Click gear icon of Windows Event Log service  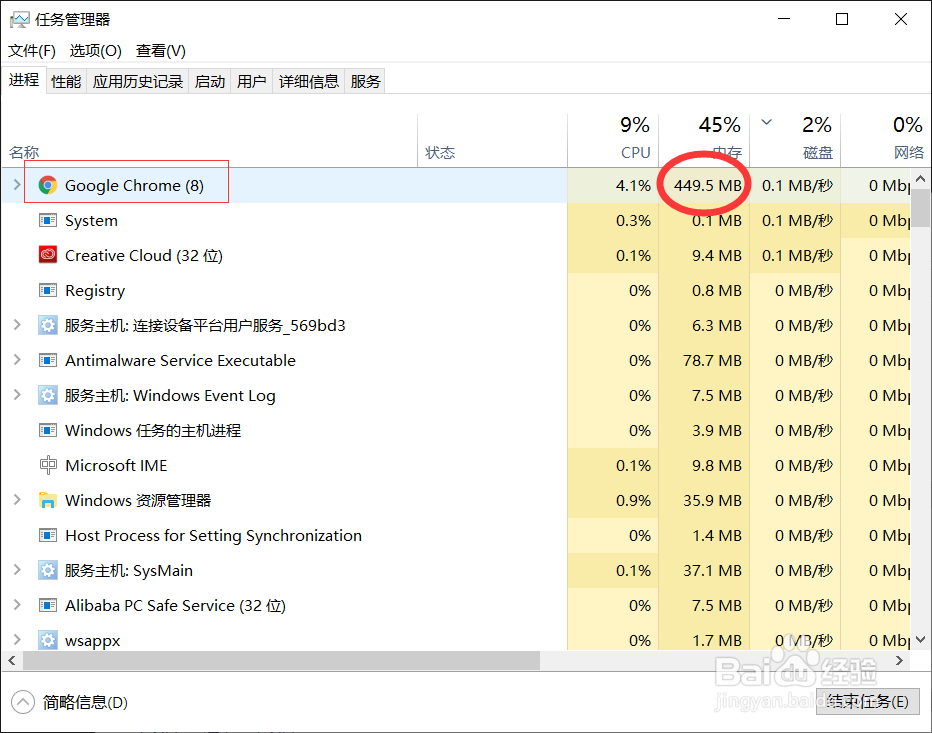point(48,395)
